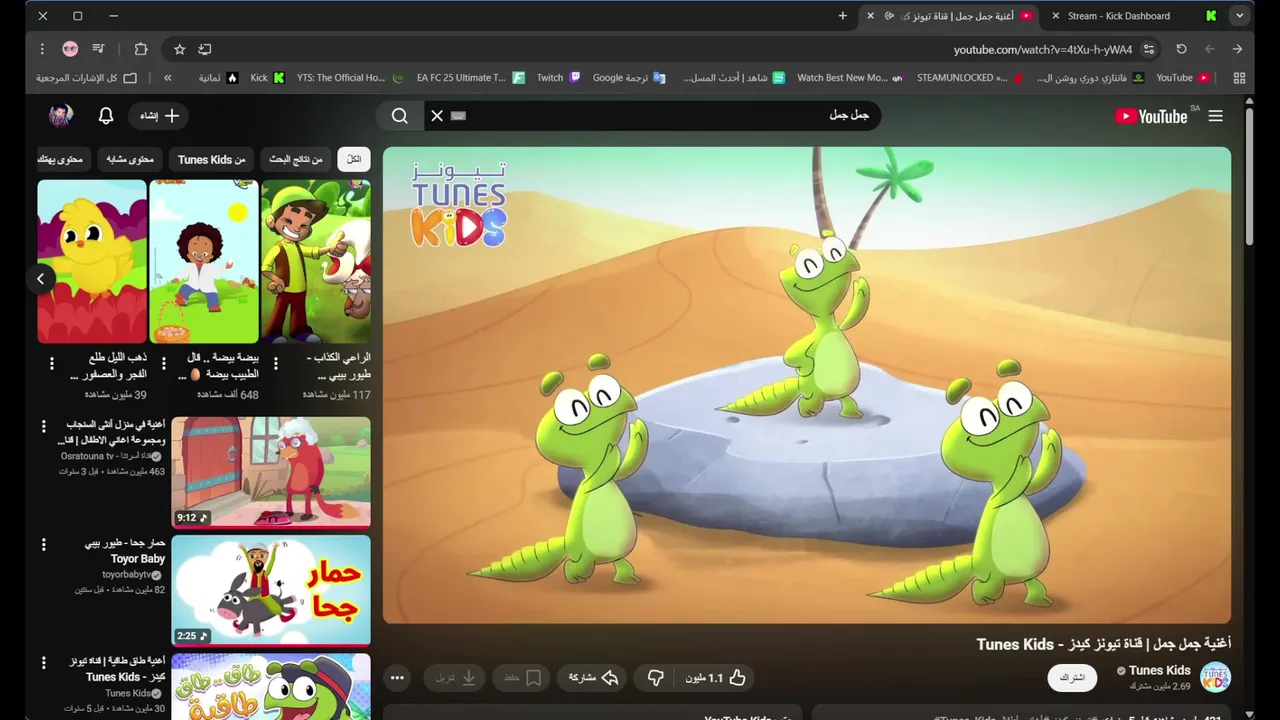Open a new browser tab
This screenshot has width=1280, height=720.
pos(843,16)
